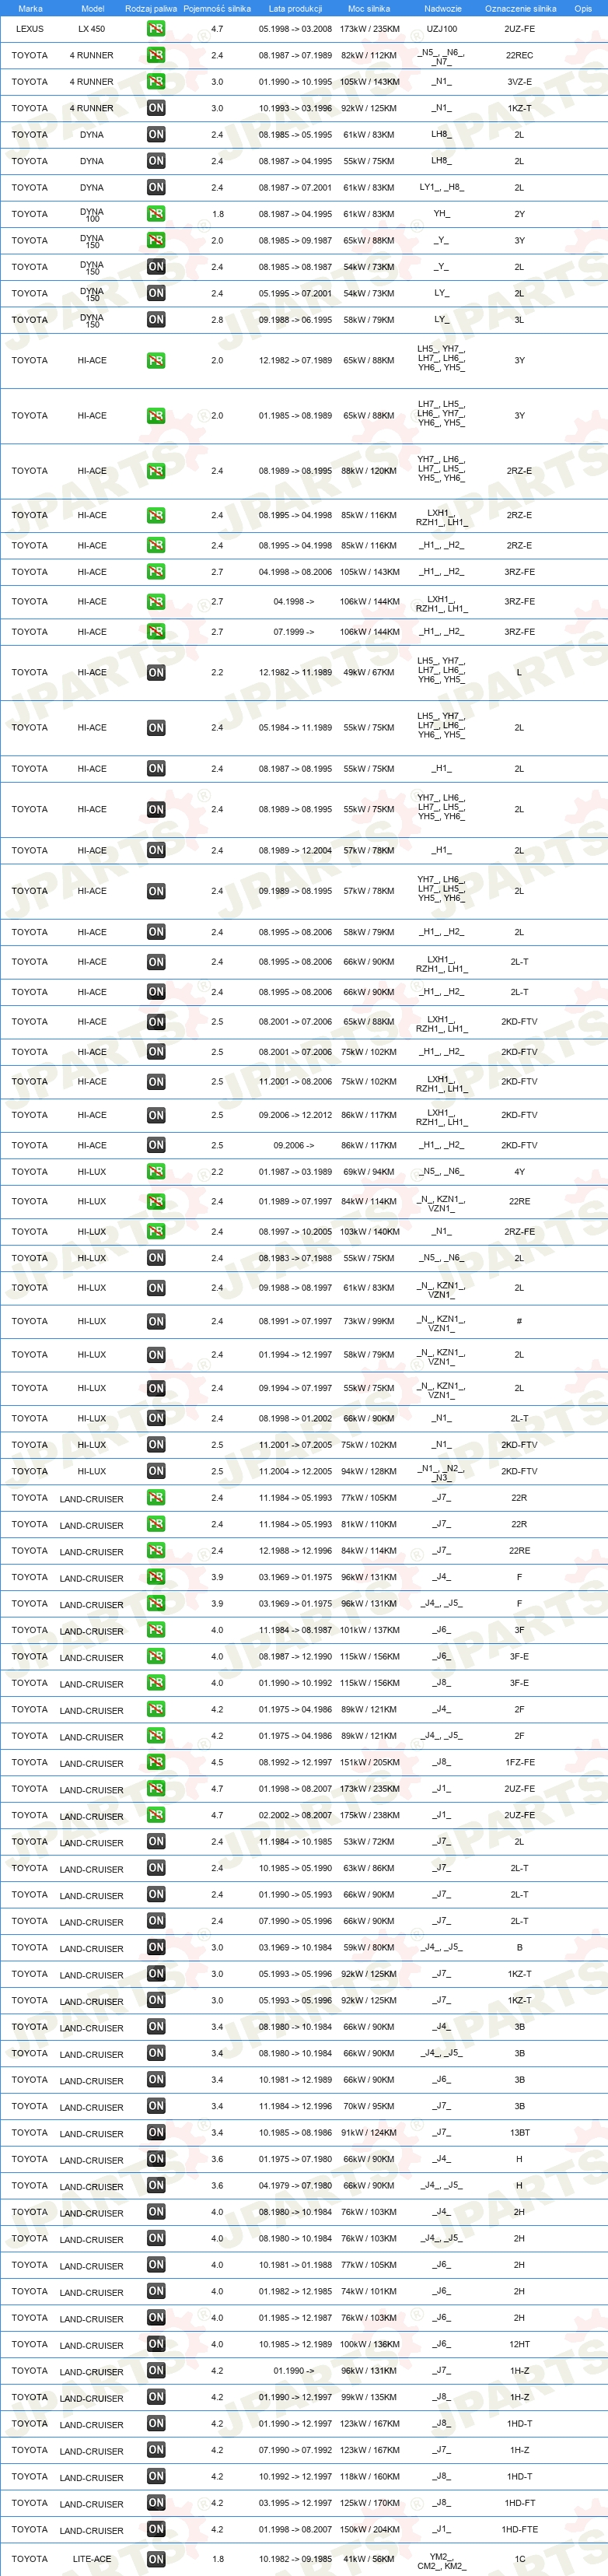
Task: Click petrol icon in HI-ACE 07.1999 row
Action: 156,632
